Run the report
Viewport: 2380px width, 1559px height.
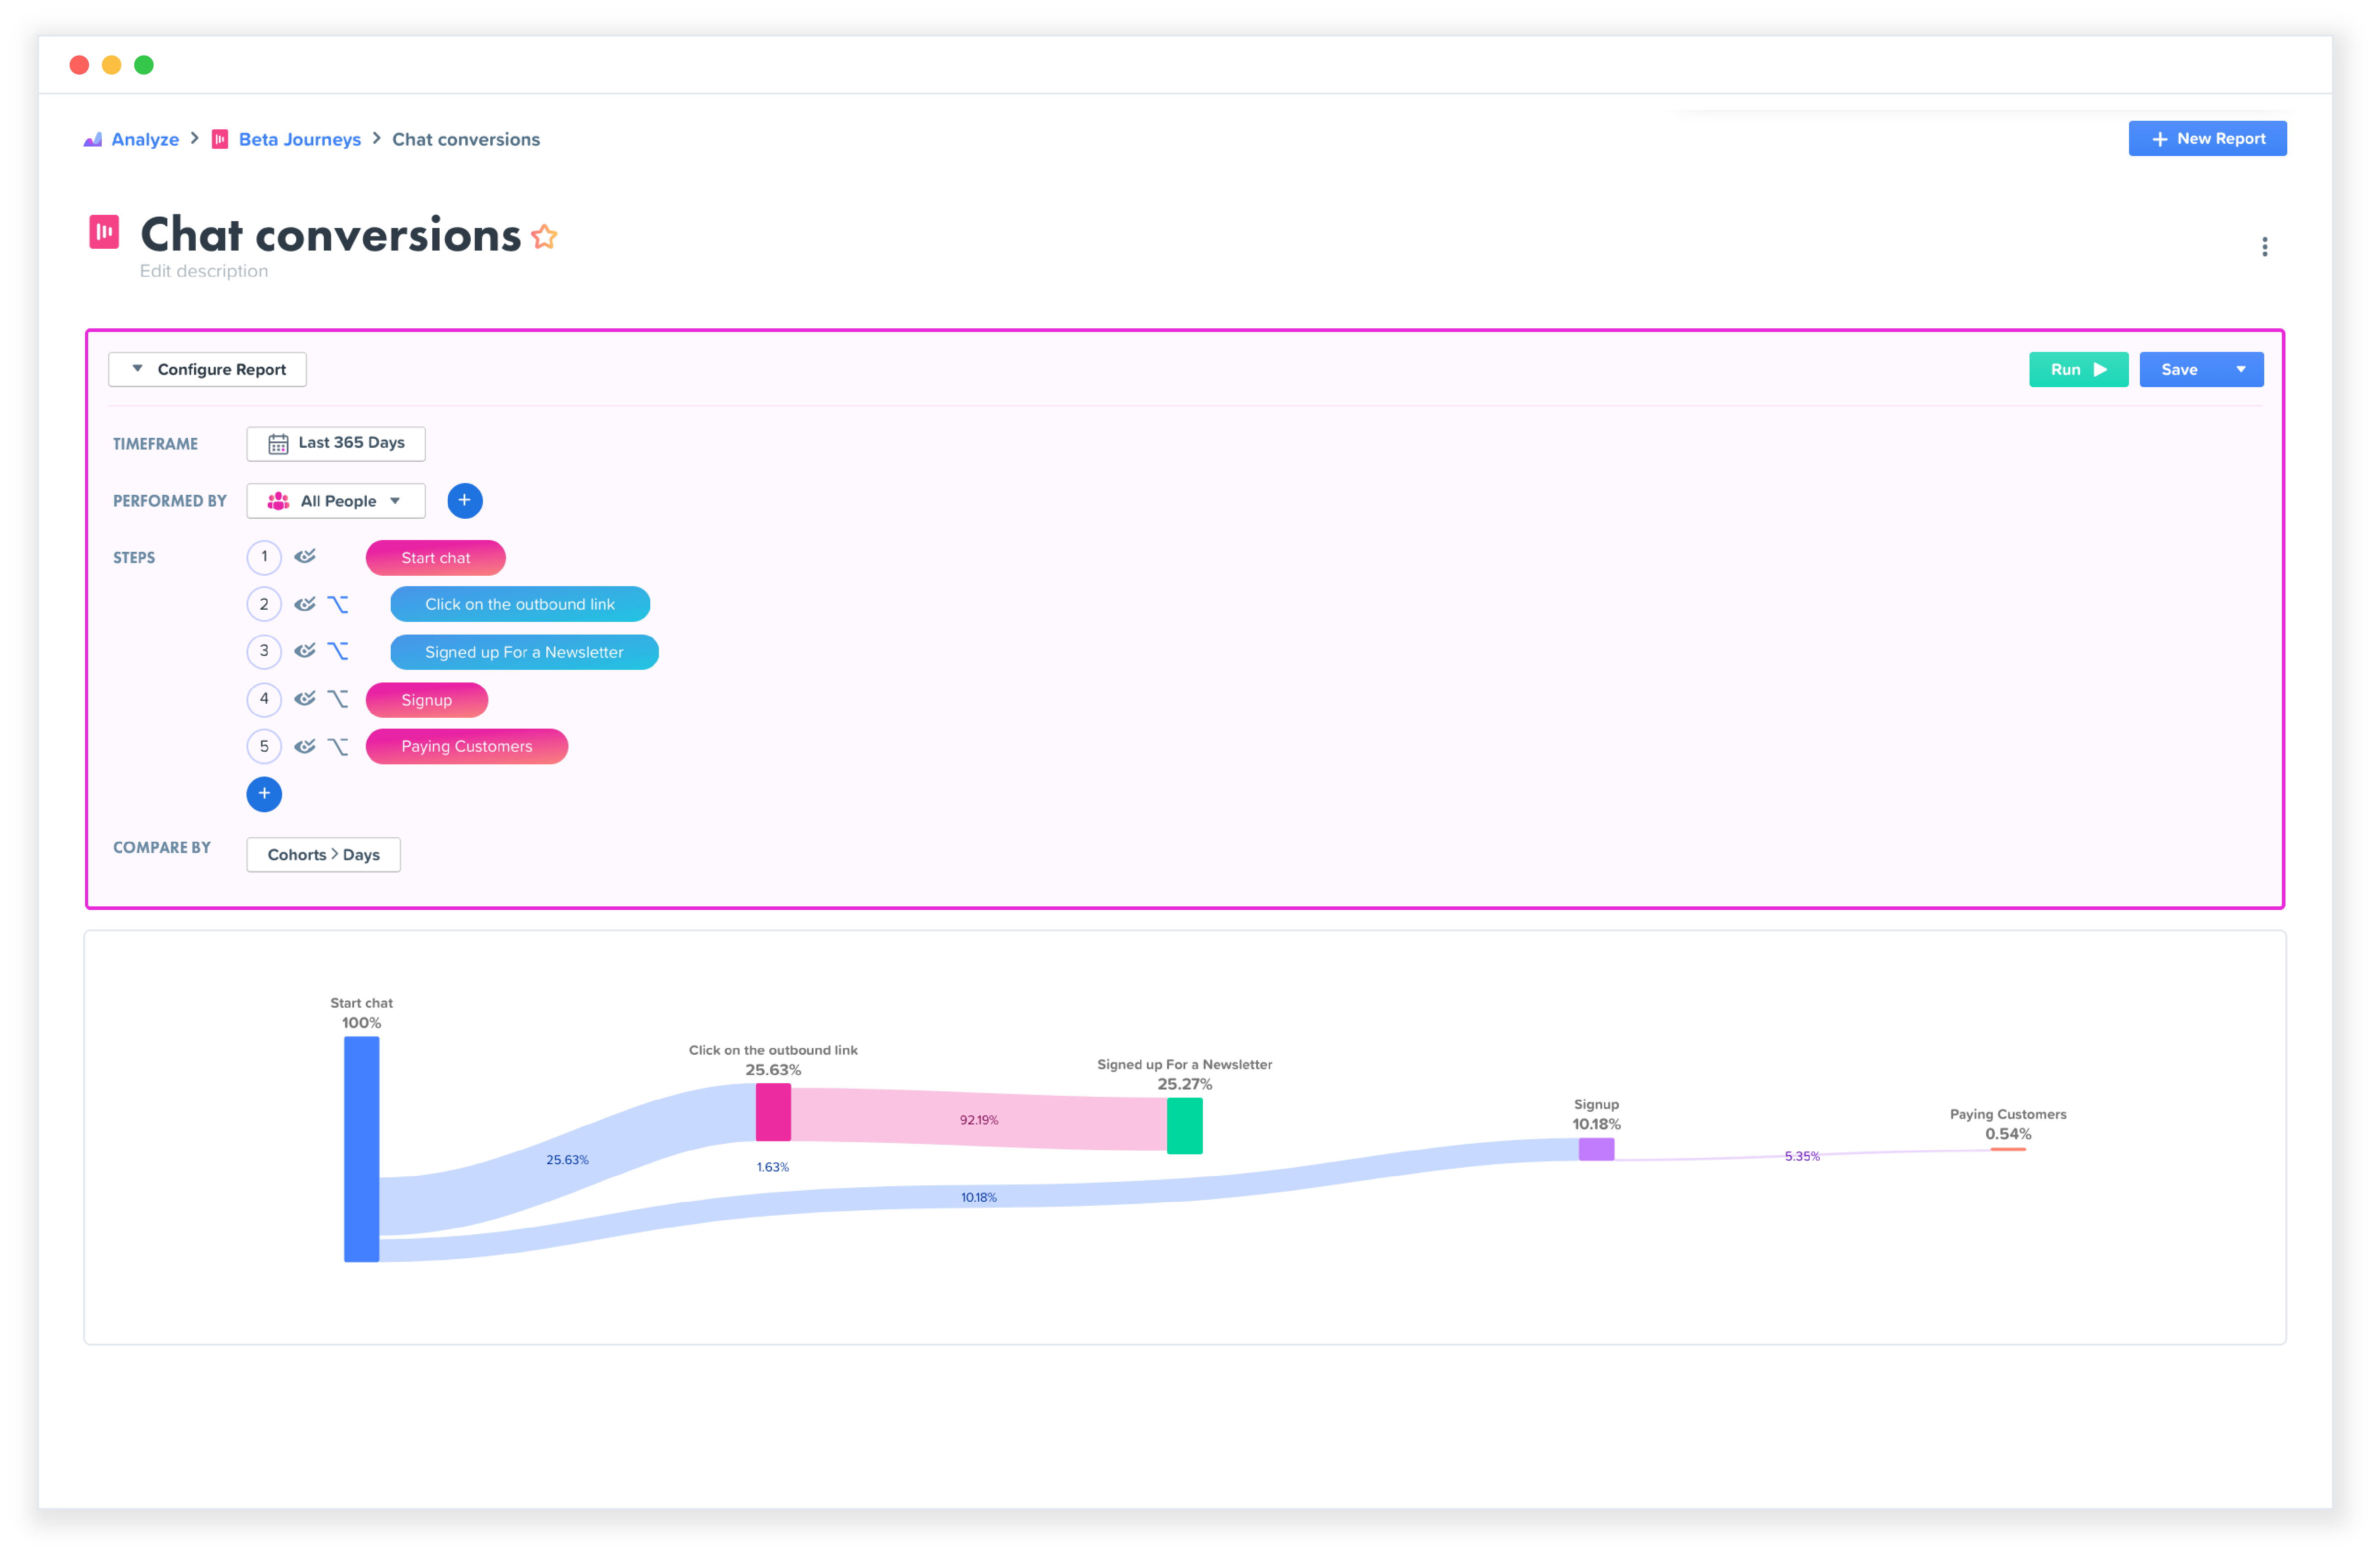(x=2078, y=370)
